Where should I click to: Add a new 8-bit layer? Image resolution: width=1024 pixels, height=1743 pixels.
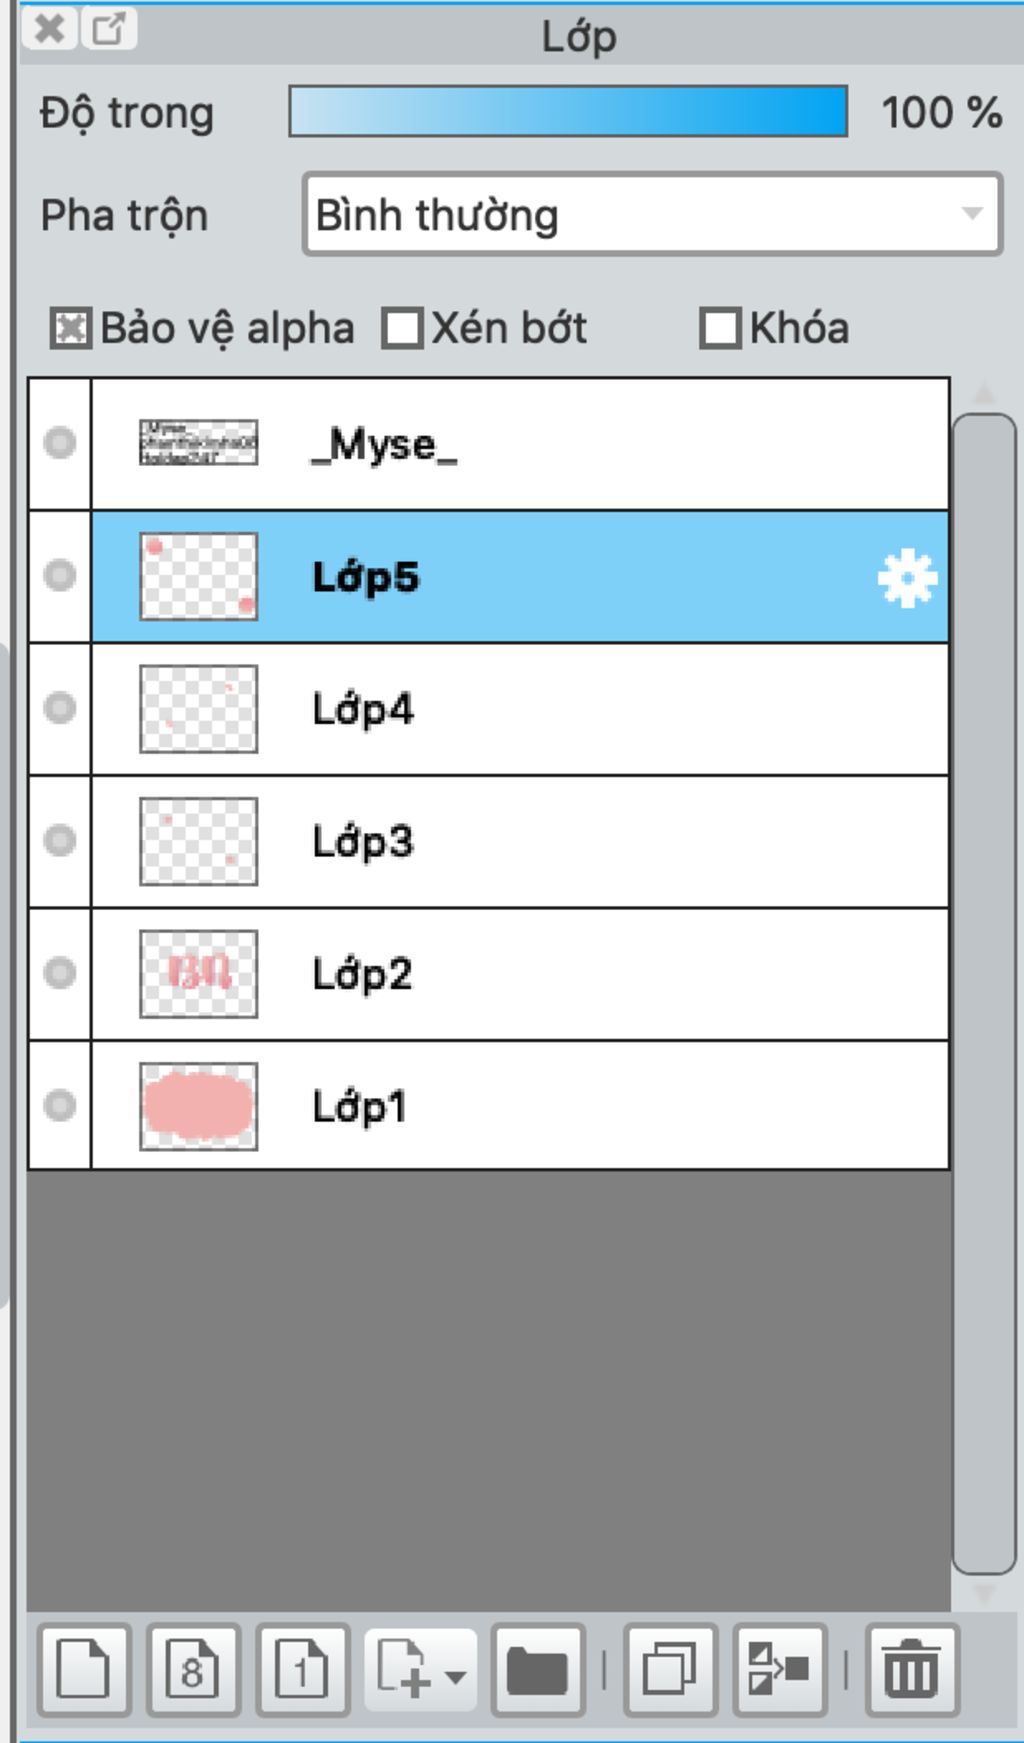tap(192, 1670)
